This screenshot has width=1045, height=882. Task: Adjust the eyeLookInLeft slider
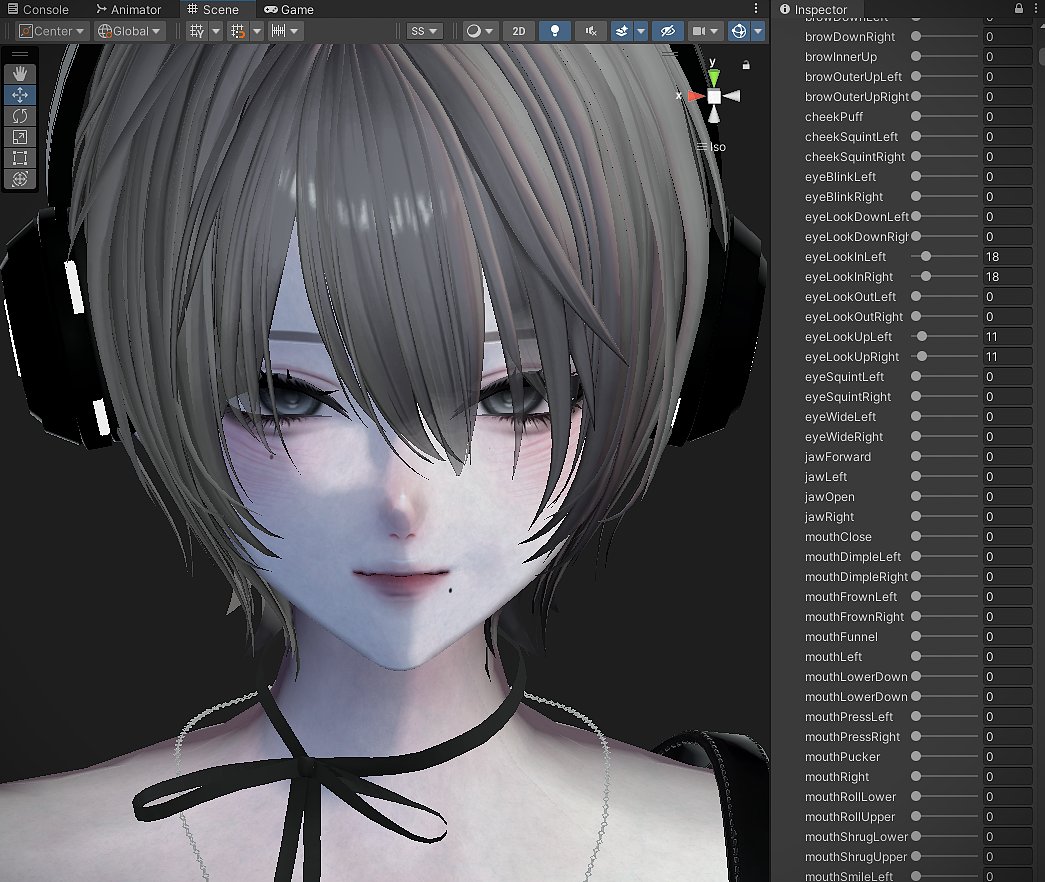pos(946,257)
